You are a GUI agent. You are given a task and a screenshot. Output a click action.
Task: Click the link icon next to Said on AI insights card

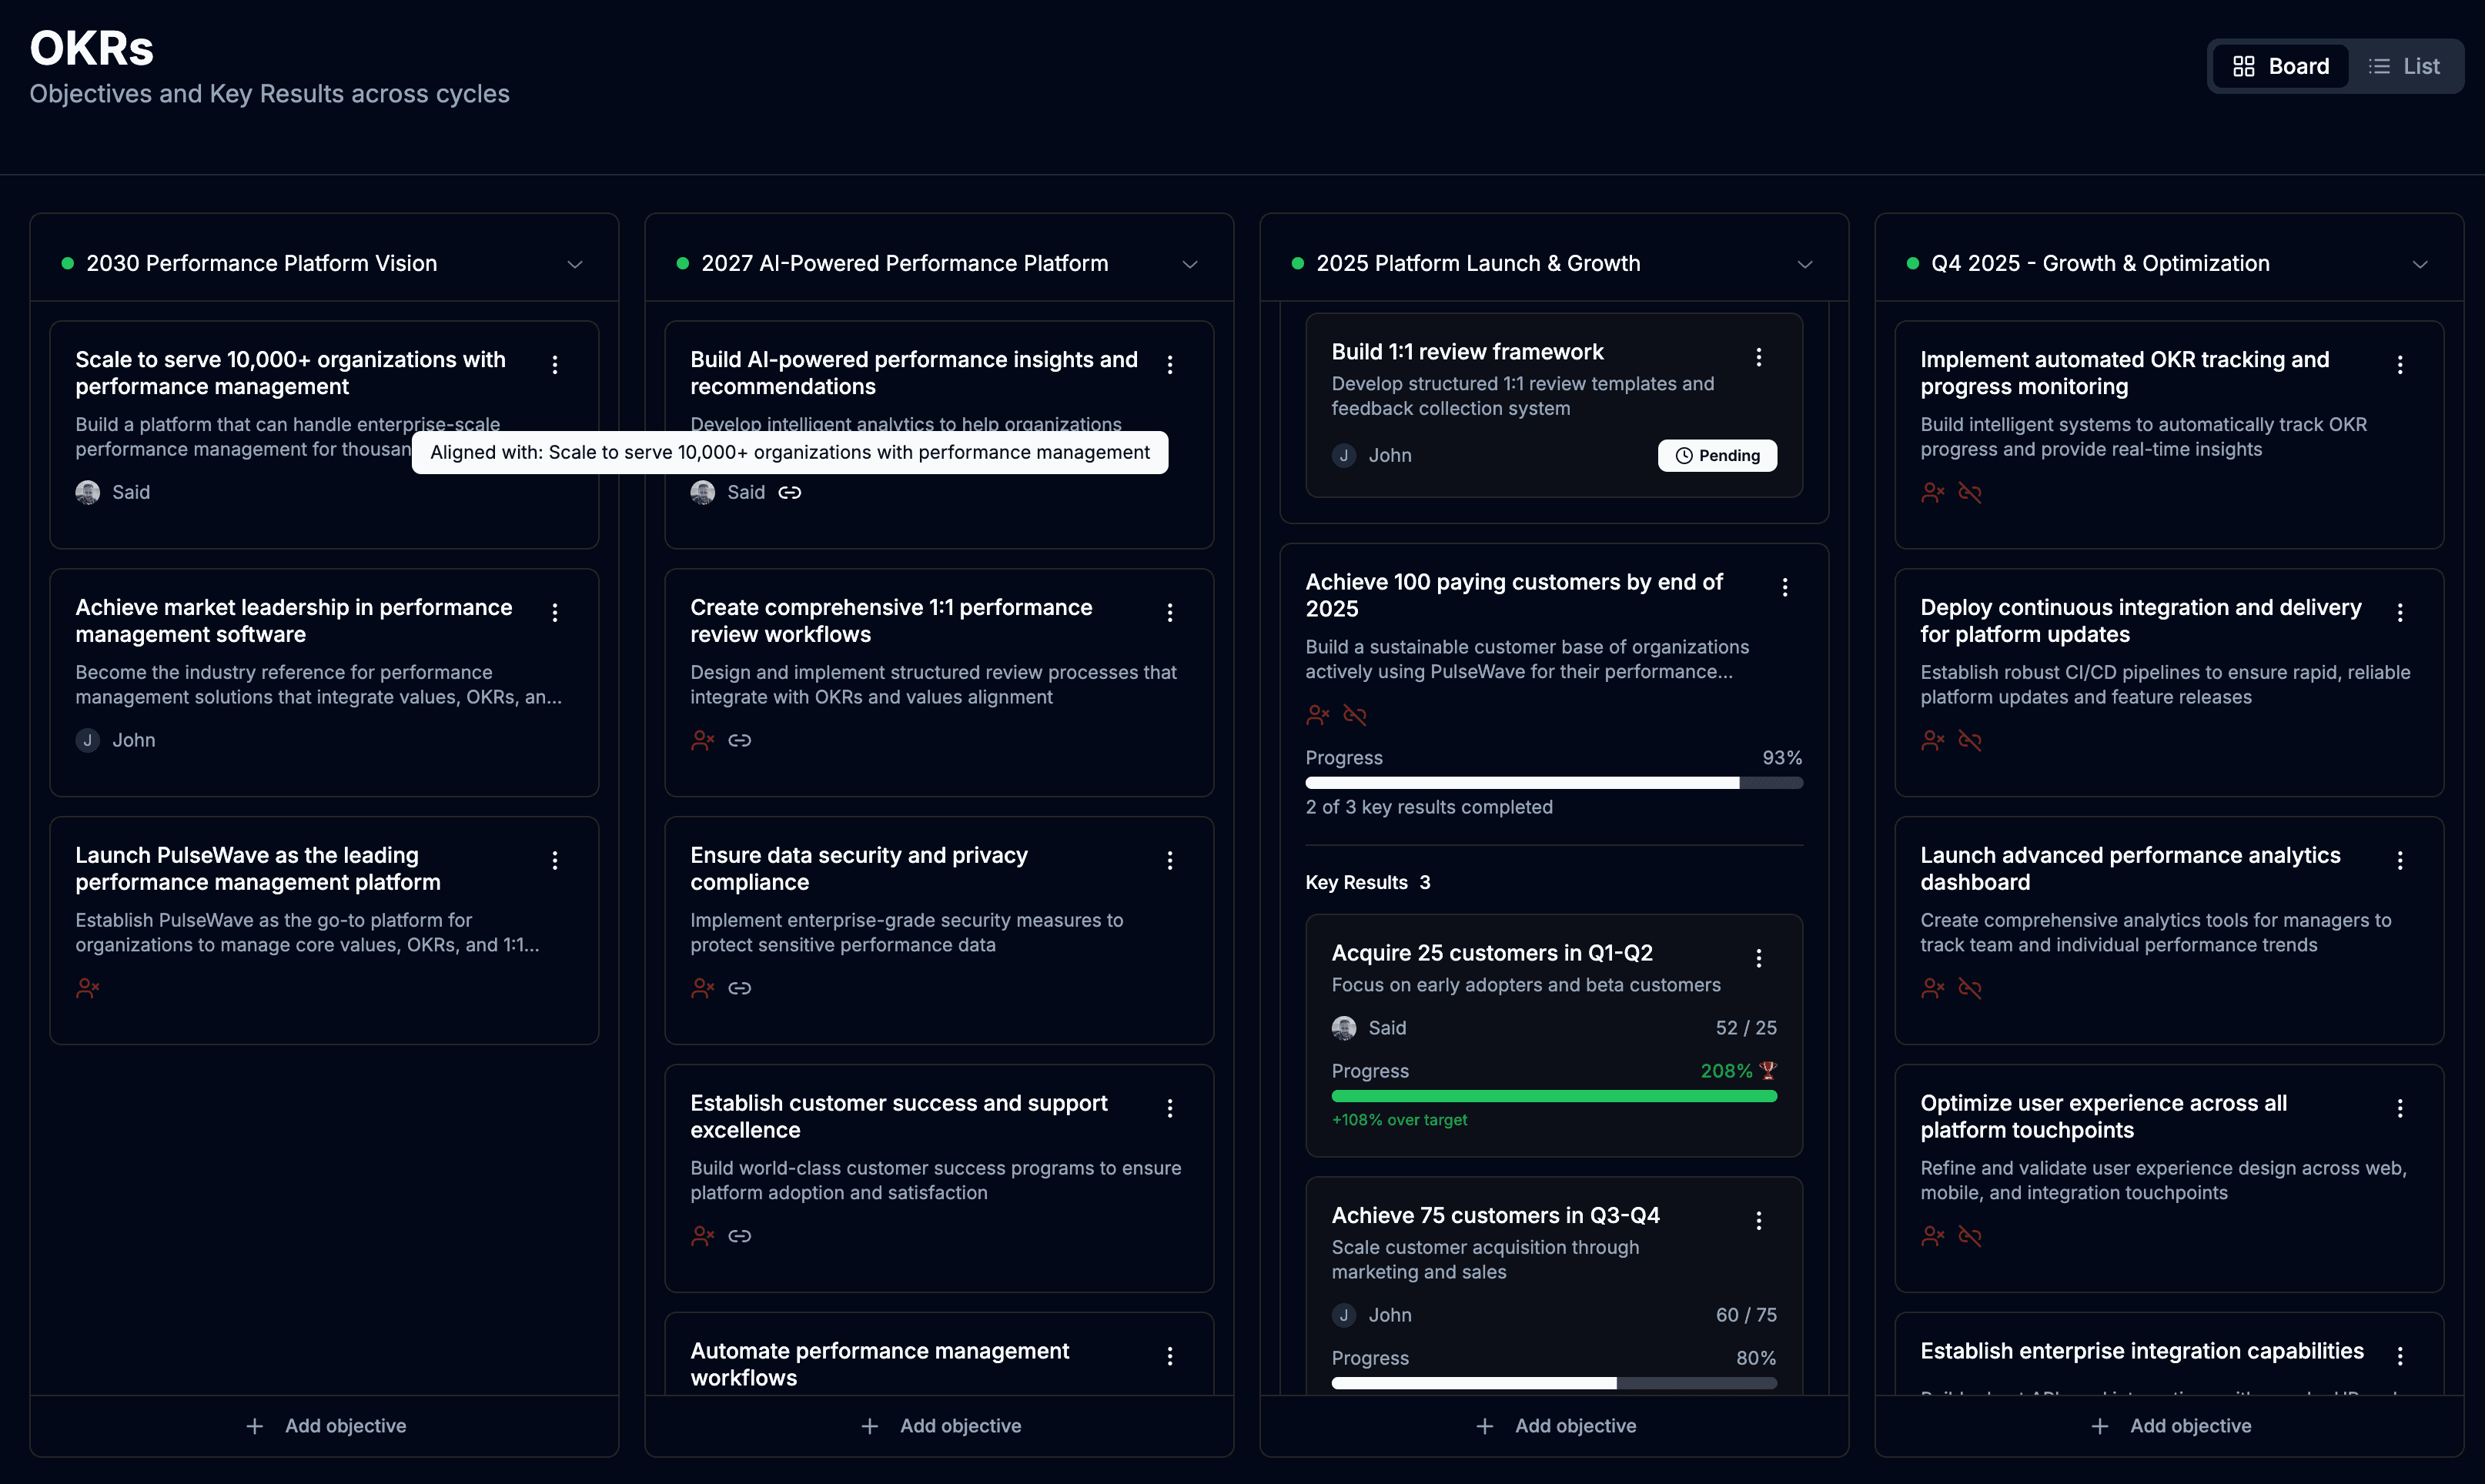[790, 492]
